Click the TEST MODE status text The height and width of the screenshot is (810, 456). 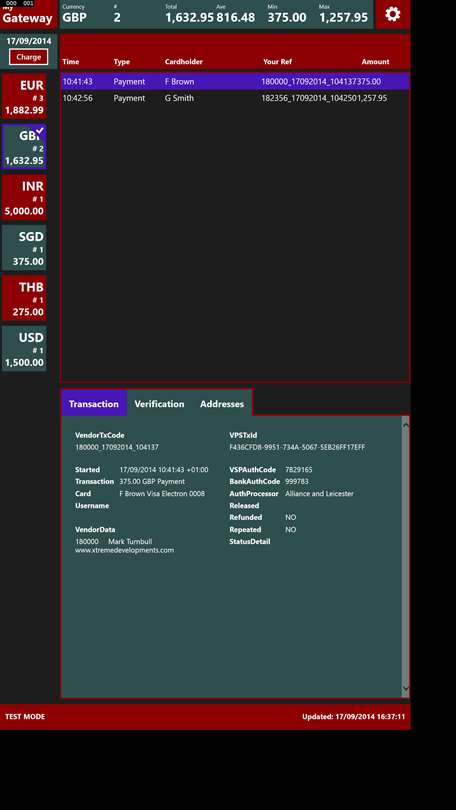tap(25, 716)
